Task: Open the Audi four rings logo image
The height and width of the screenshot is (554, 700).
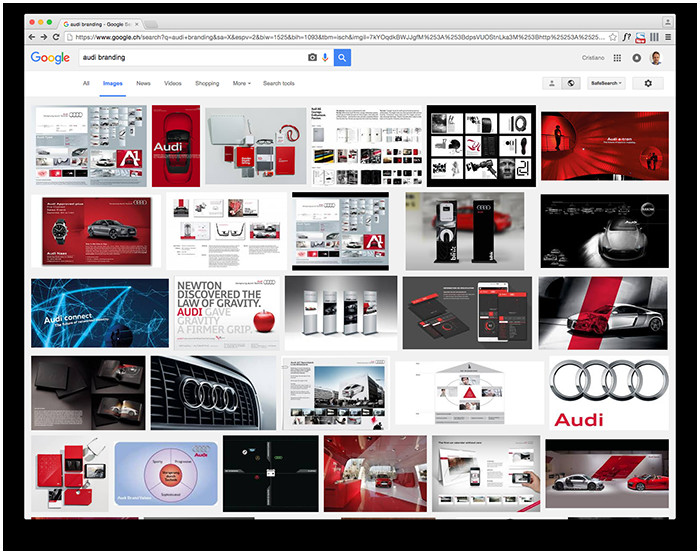Action: pyautogui.click(x=609, y=393)
